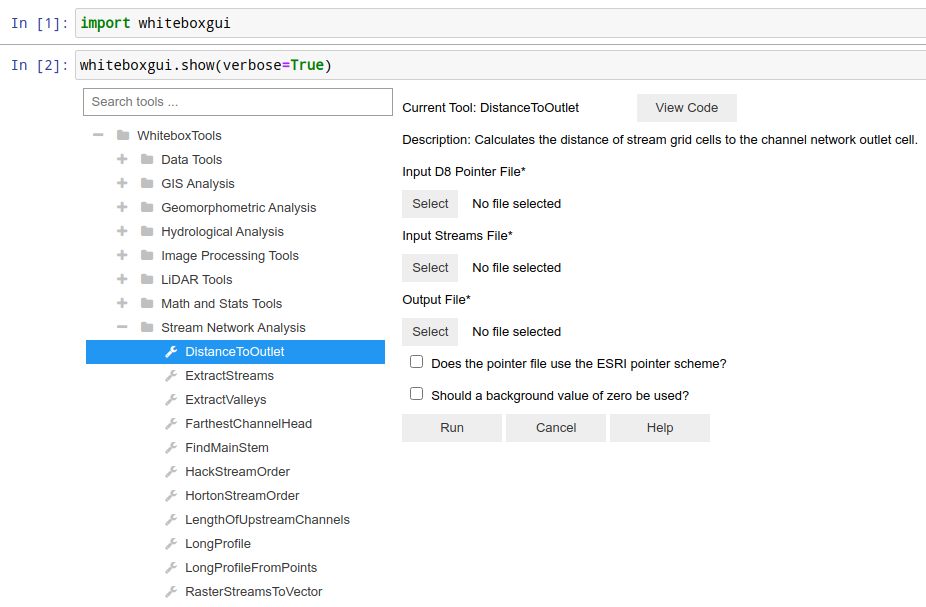Image resolution: width=926 pixels, height=607 pixels.
Task: Click the View Code button
Action: tap(686, 108)
